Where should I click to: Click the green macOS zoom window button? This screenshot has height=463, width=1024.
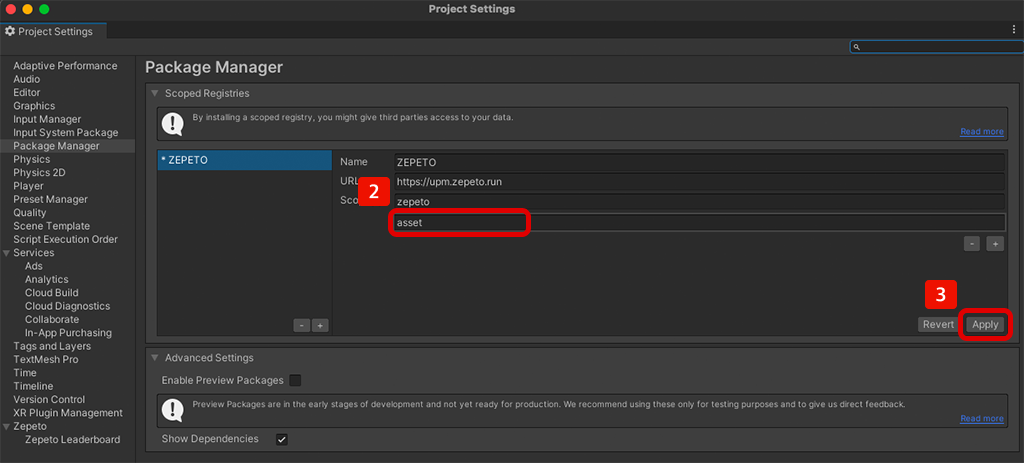coord(44,9)
